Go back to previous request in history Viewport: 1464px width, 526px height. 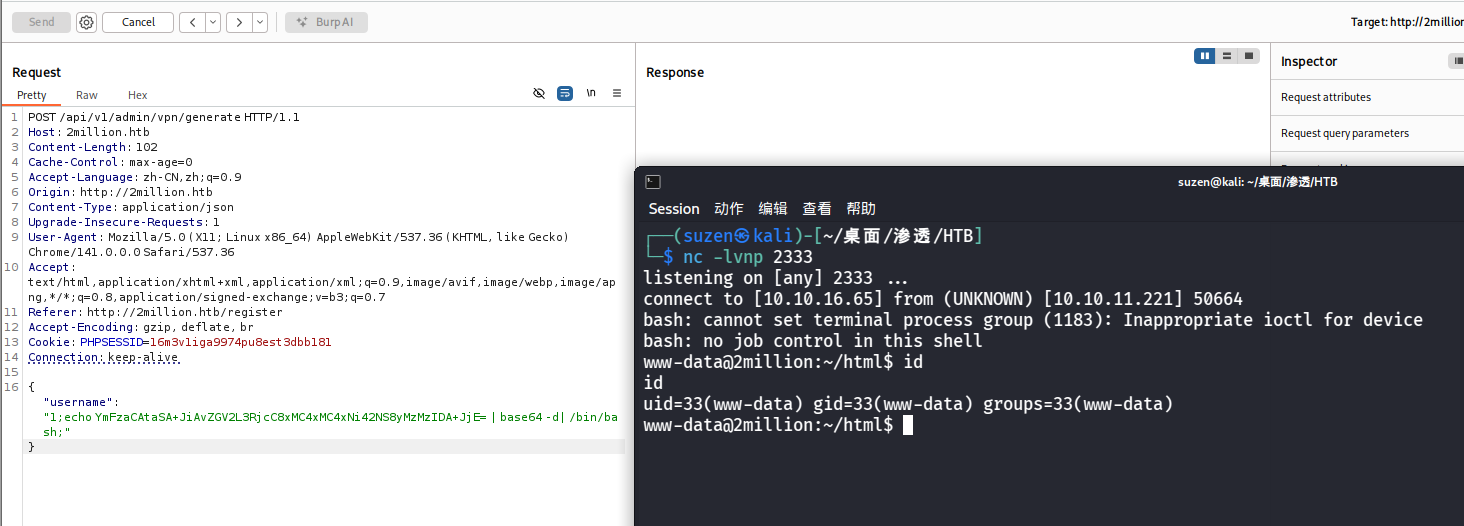click(192, 22)
